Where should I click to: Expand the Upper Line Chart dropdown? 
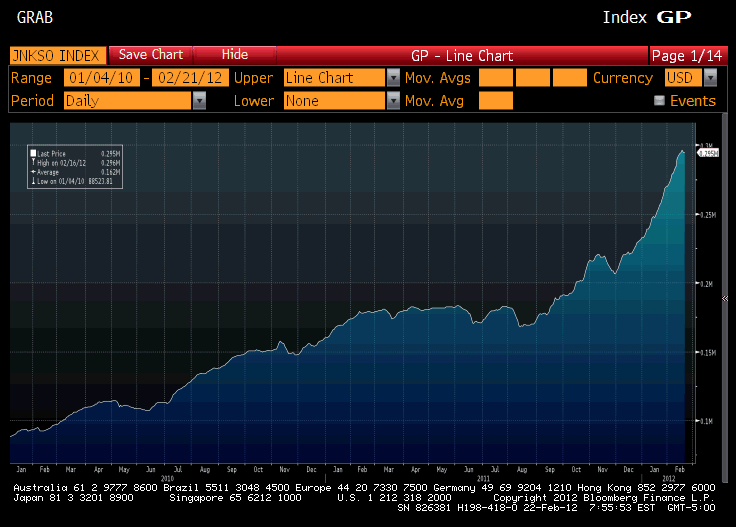coord(393,78)
